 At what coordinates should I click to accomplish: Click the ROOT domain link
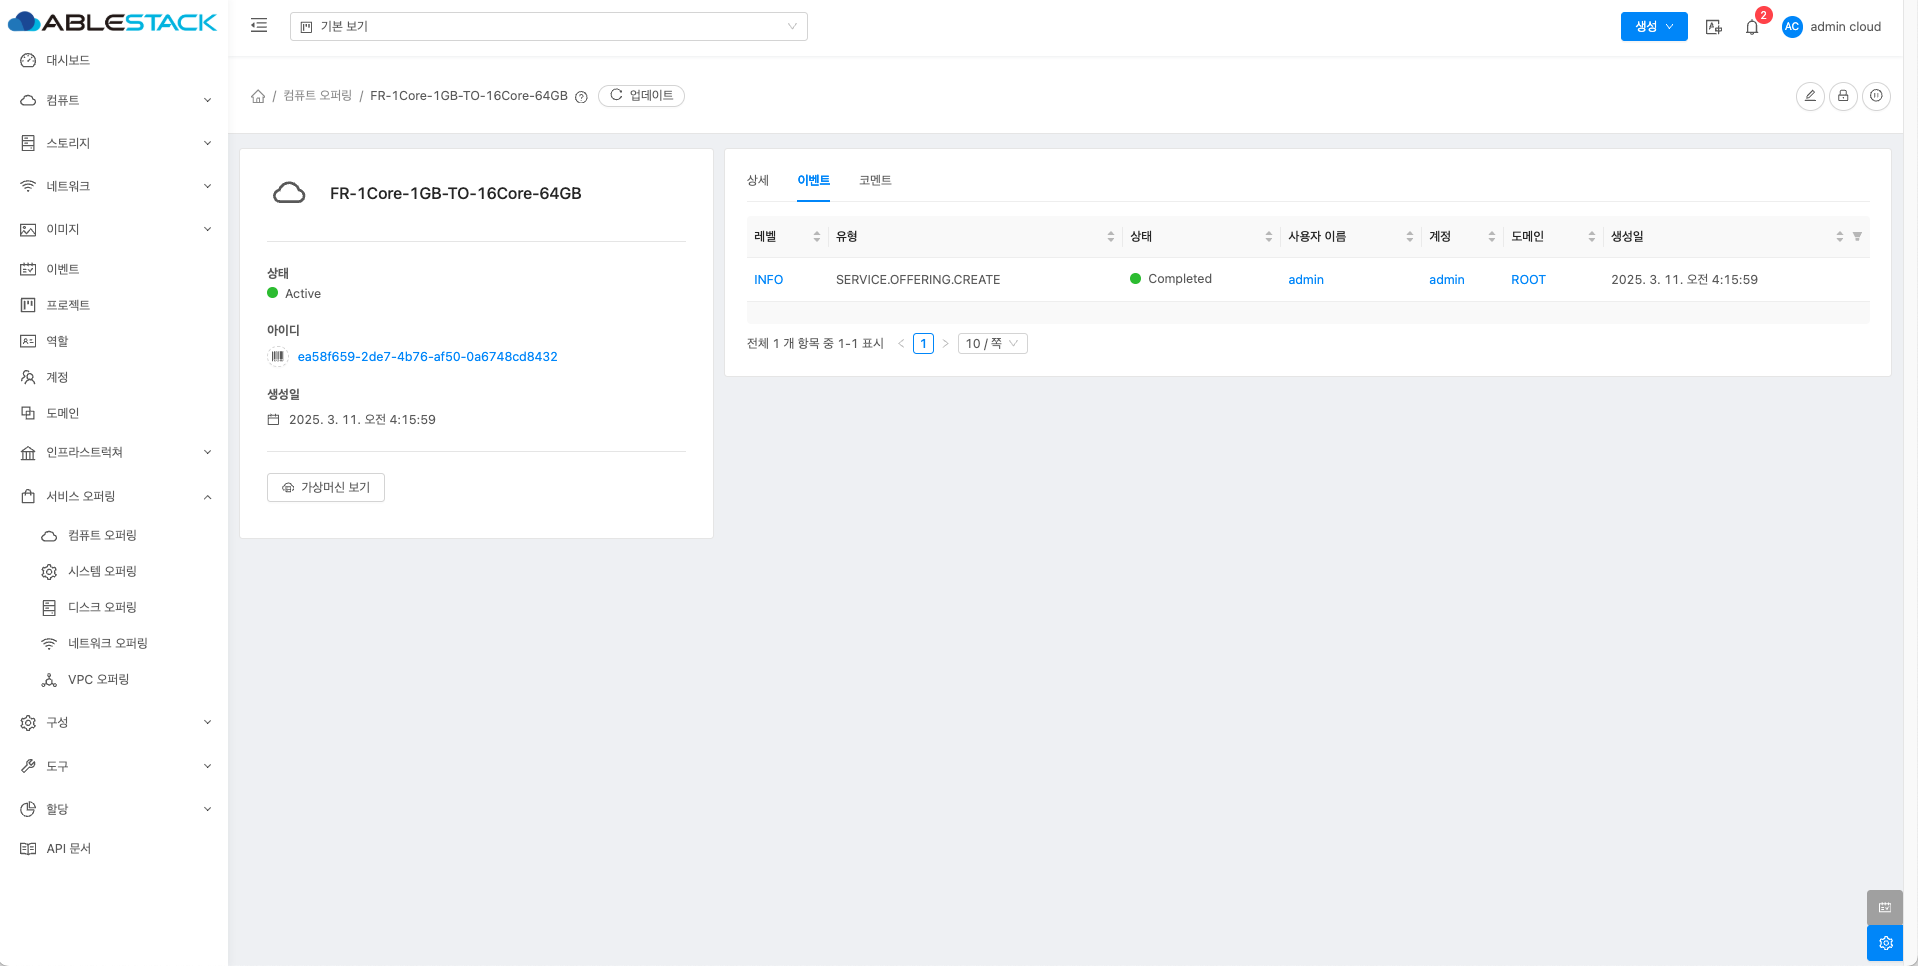[x=1528, y=280]
